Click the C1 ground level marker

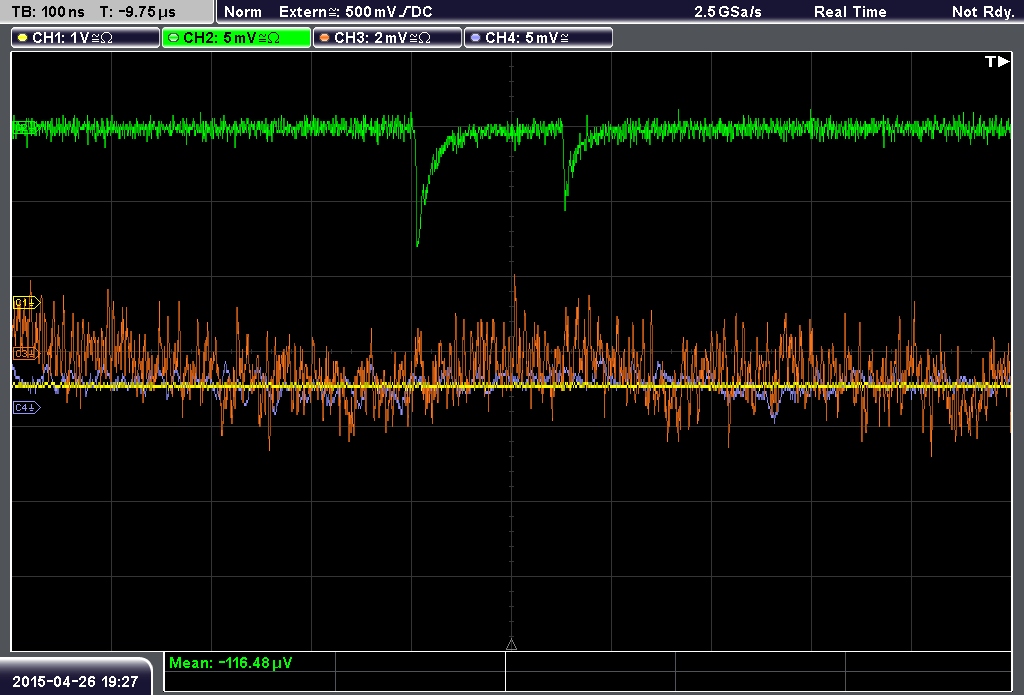(x=27, y=302)
